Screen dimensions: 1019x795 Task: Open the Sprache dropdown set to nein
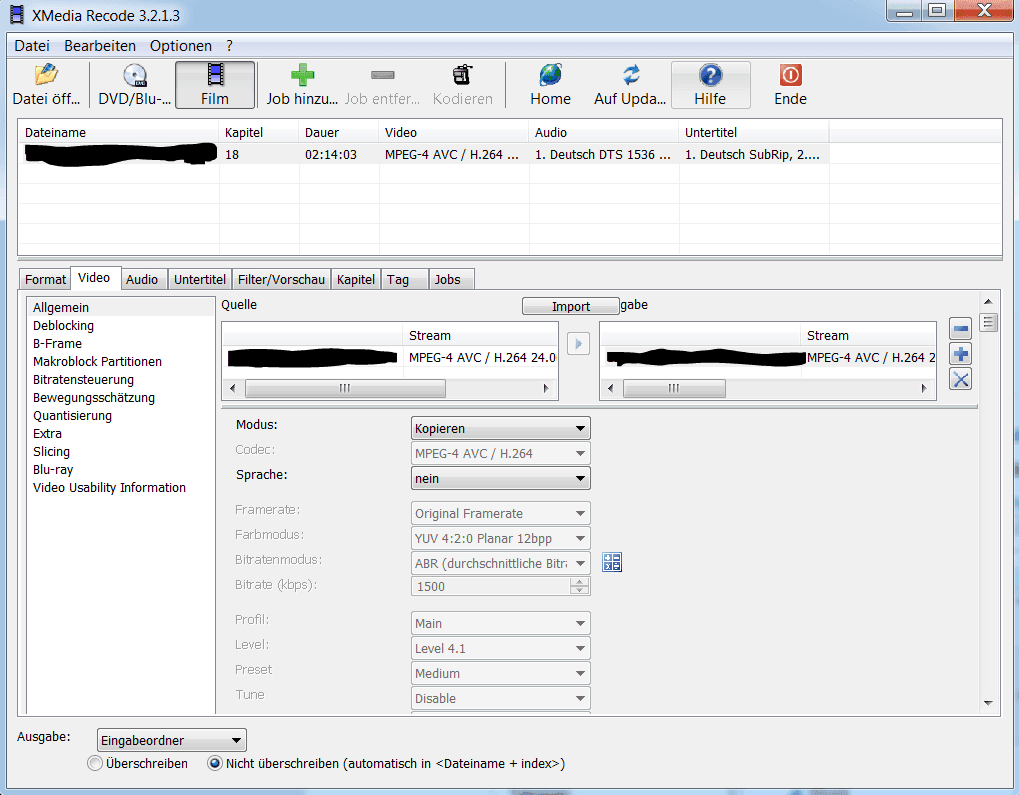[x=500, y=478]
